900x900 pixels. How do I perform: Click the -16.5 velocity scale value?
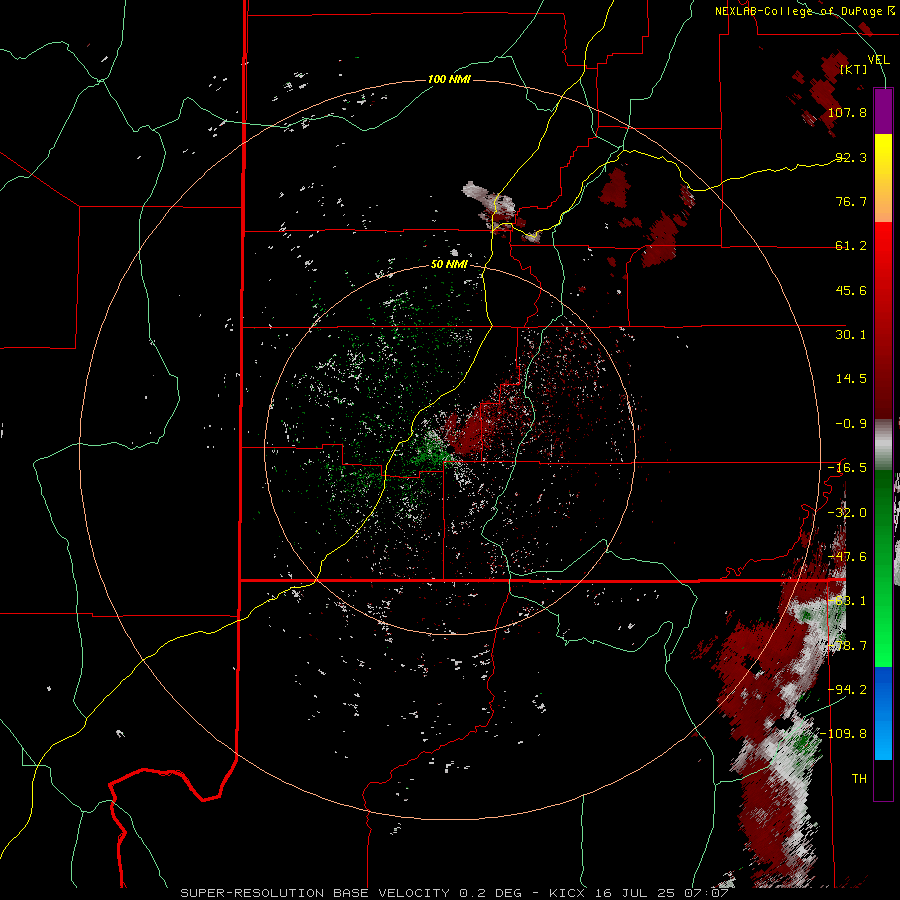847,468
